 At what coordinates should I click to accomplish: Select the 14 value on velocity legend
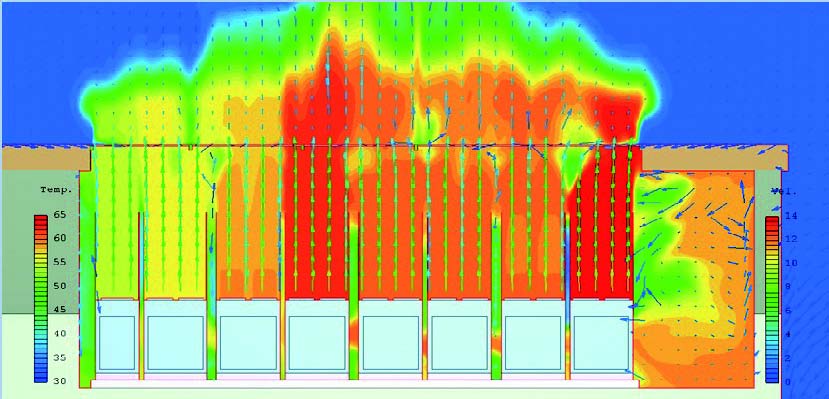click(790, 216)
